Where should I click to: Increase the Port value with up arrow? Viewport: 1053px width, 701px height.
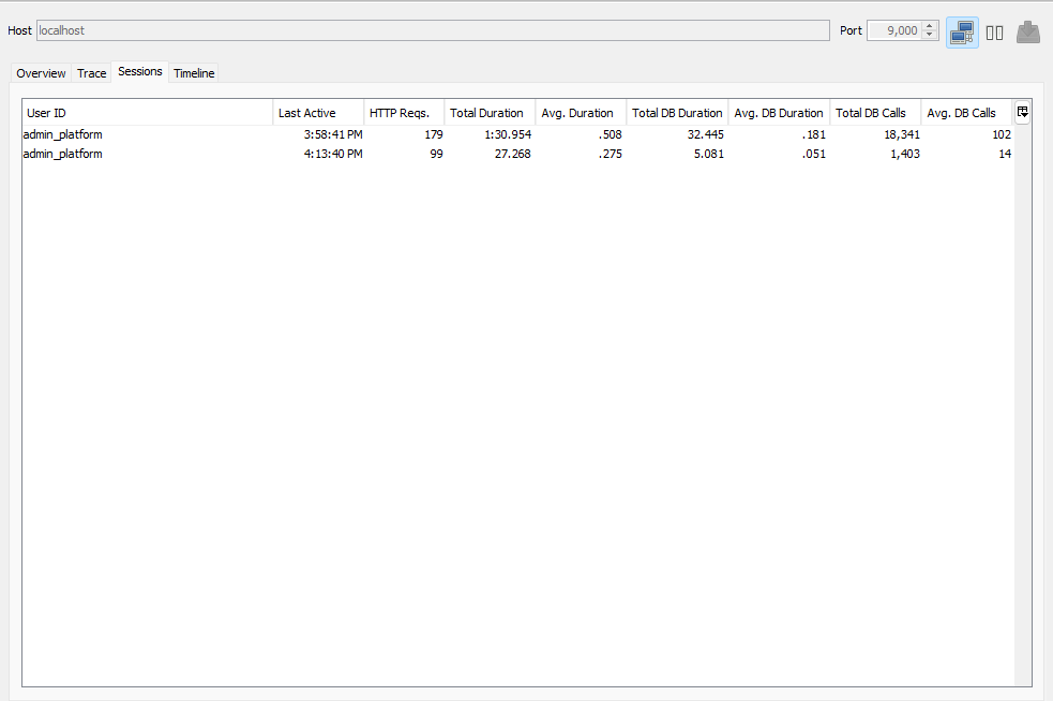[930, 26]
